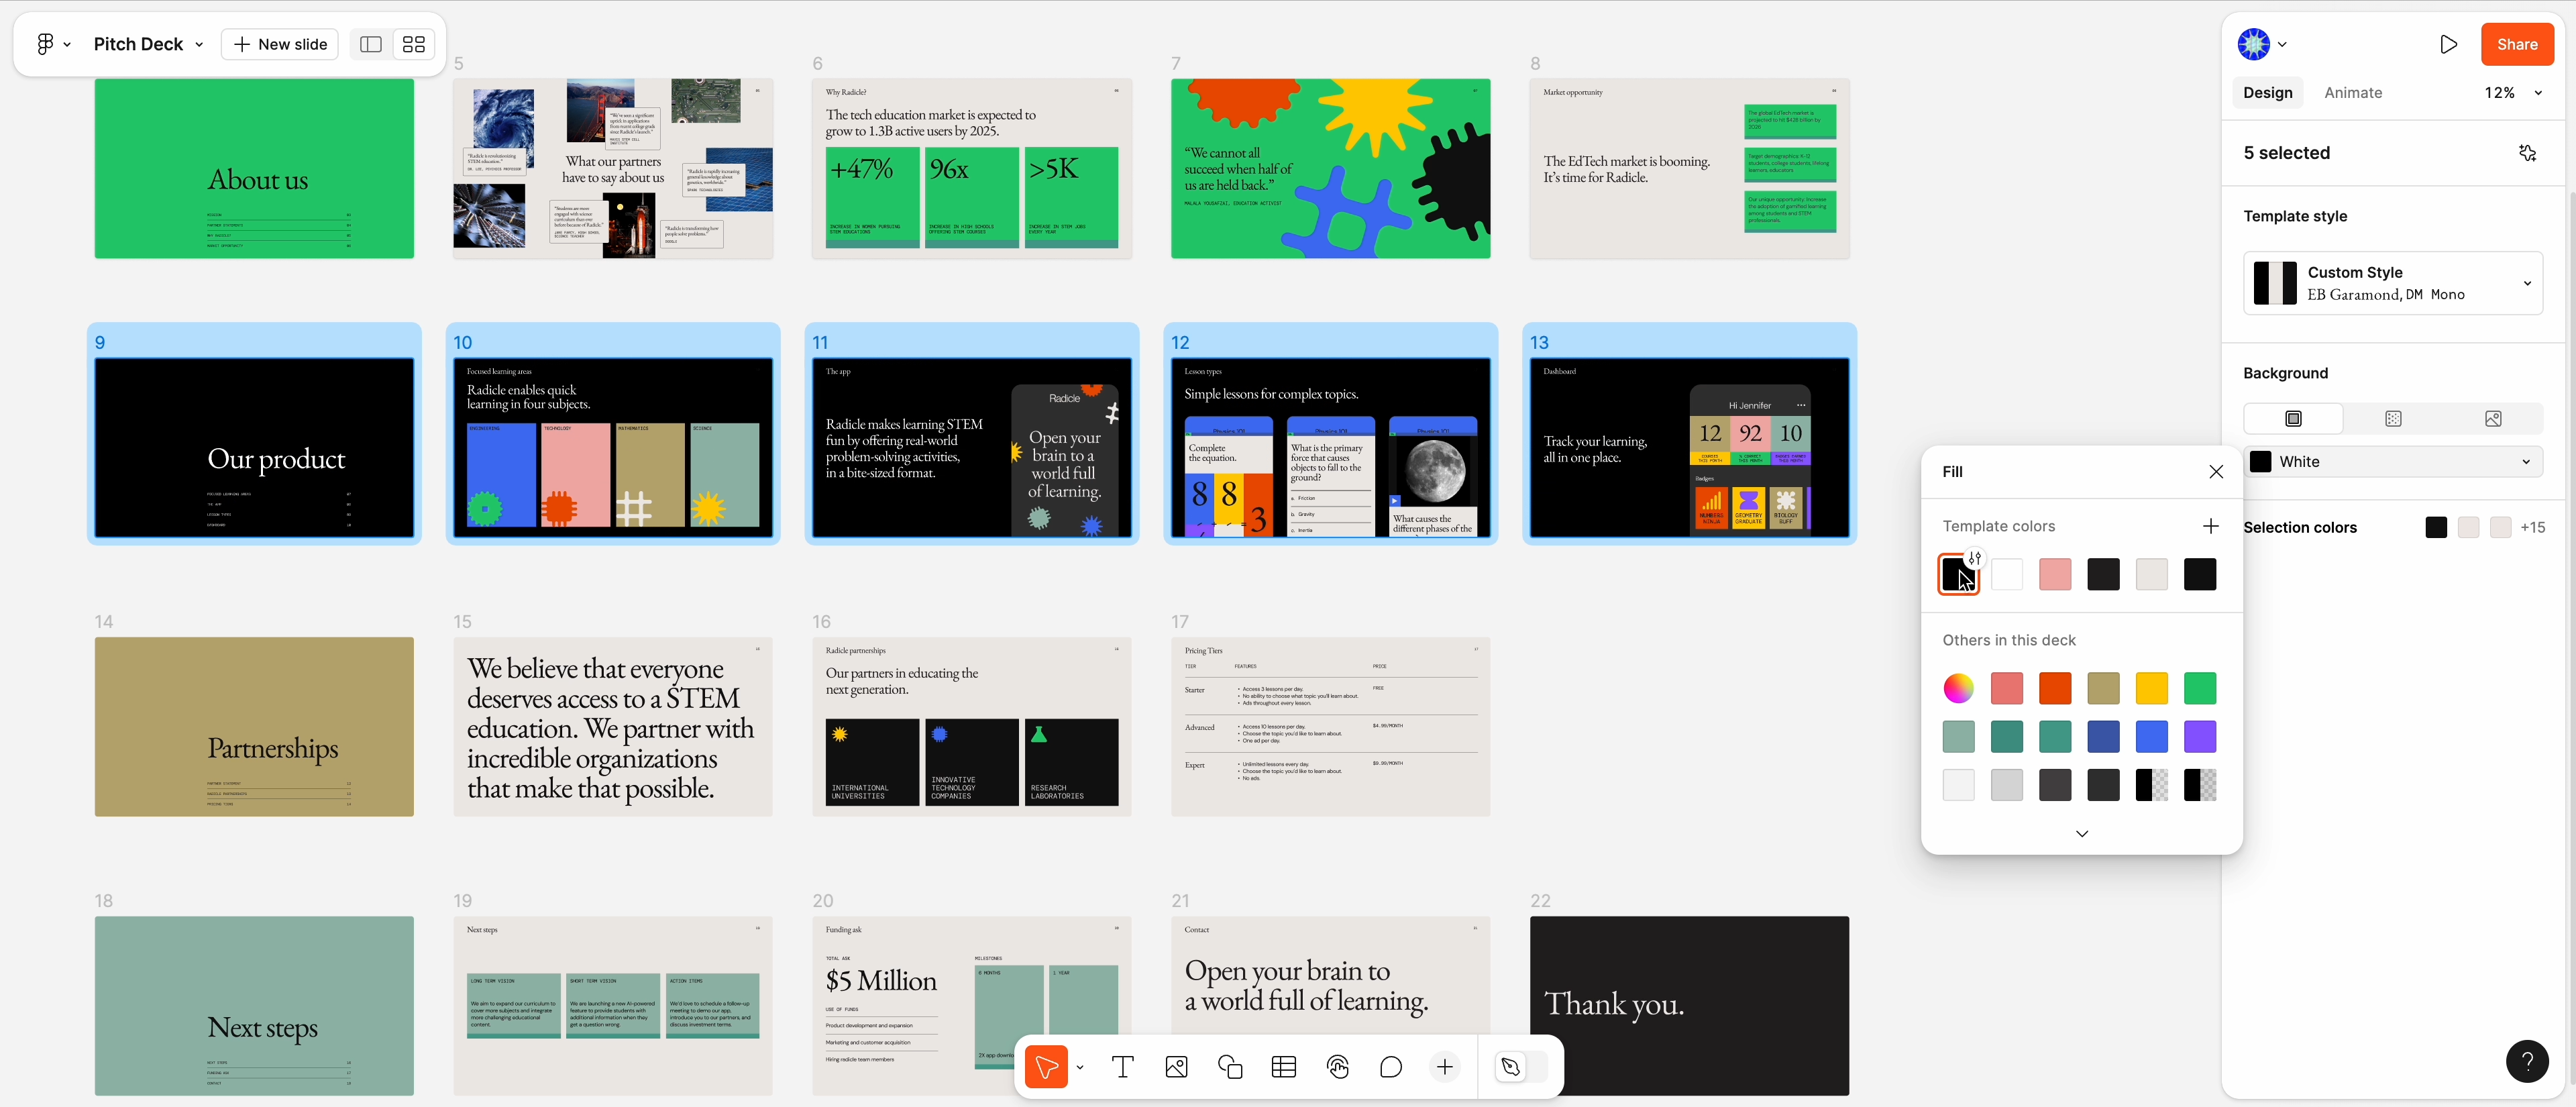Switch to the Animate tab
The width and height of the screenshot is (2576, 1107).
2352,93
